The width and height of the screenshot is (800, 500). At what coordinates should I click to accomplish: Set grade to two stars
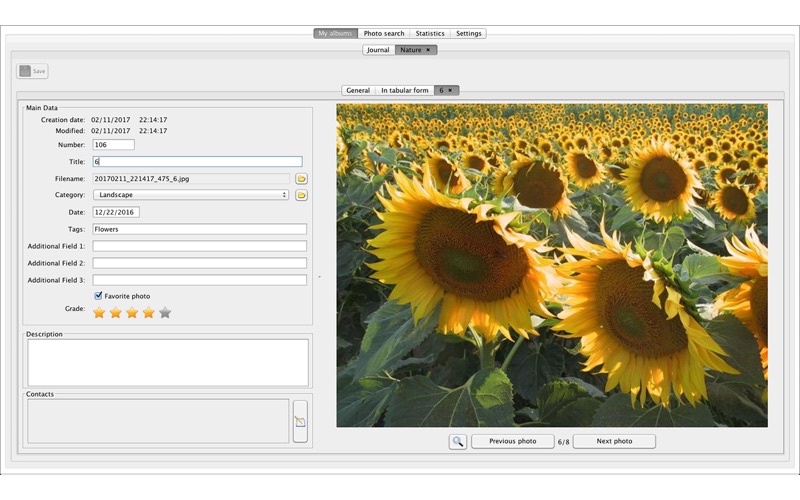pos(116,312)
